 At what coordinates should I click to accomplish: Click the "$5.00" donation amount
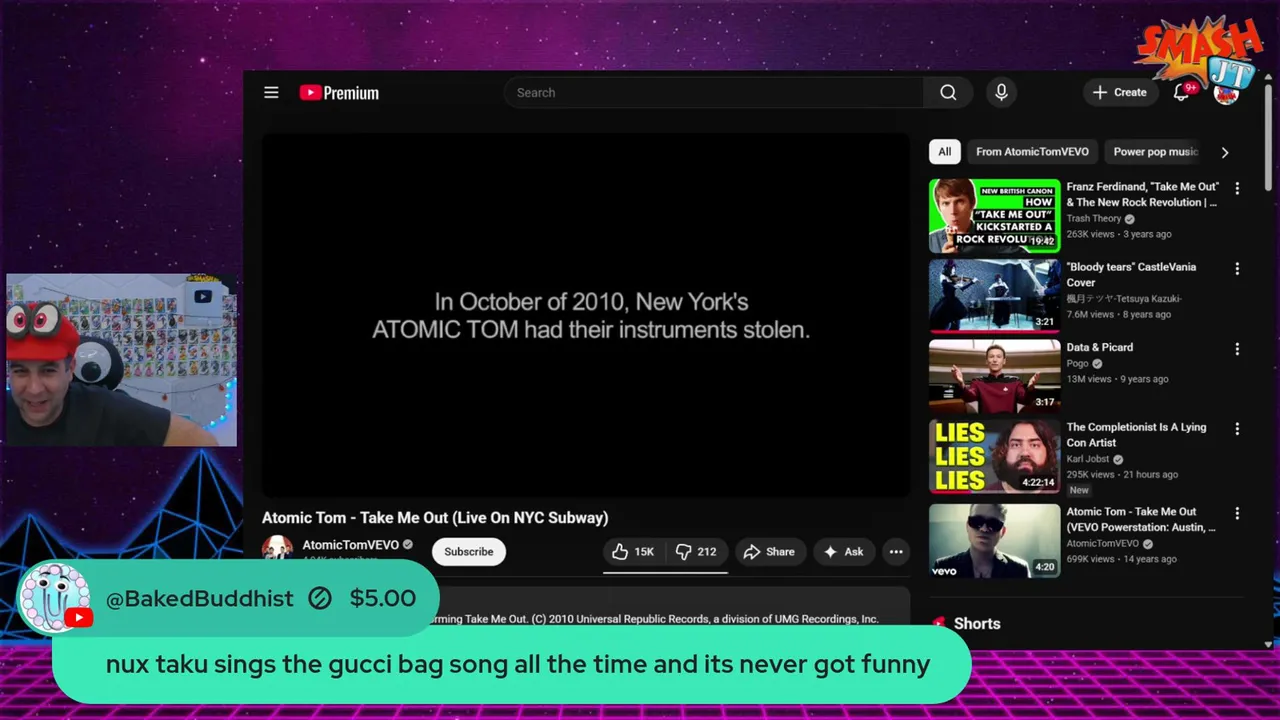[x=383, y=598]
